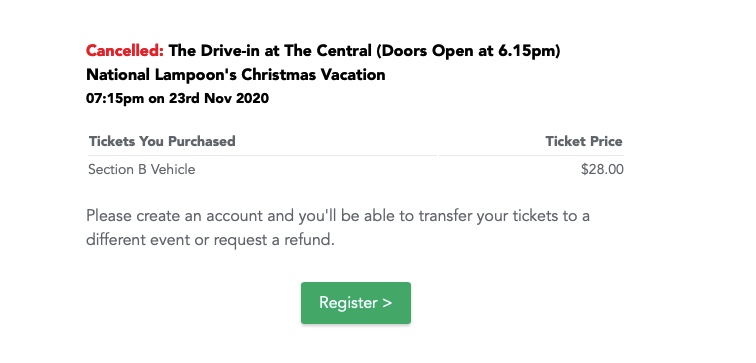Click the red Cancelled label
The width and height of the screenshot is (756, 363).
(x=125, y=51)
